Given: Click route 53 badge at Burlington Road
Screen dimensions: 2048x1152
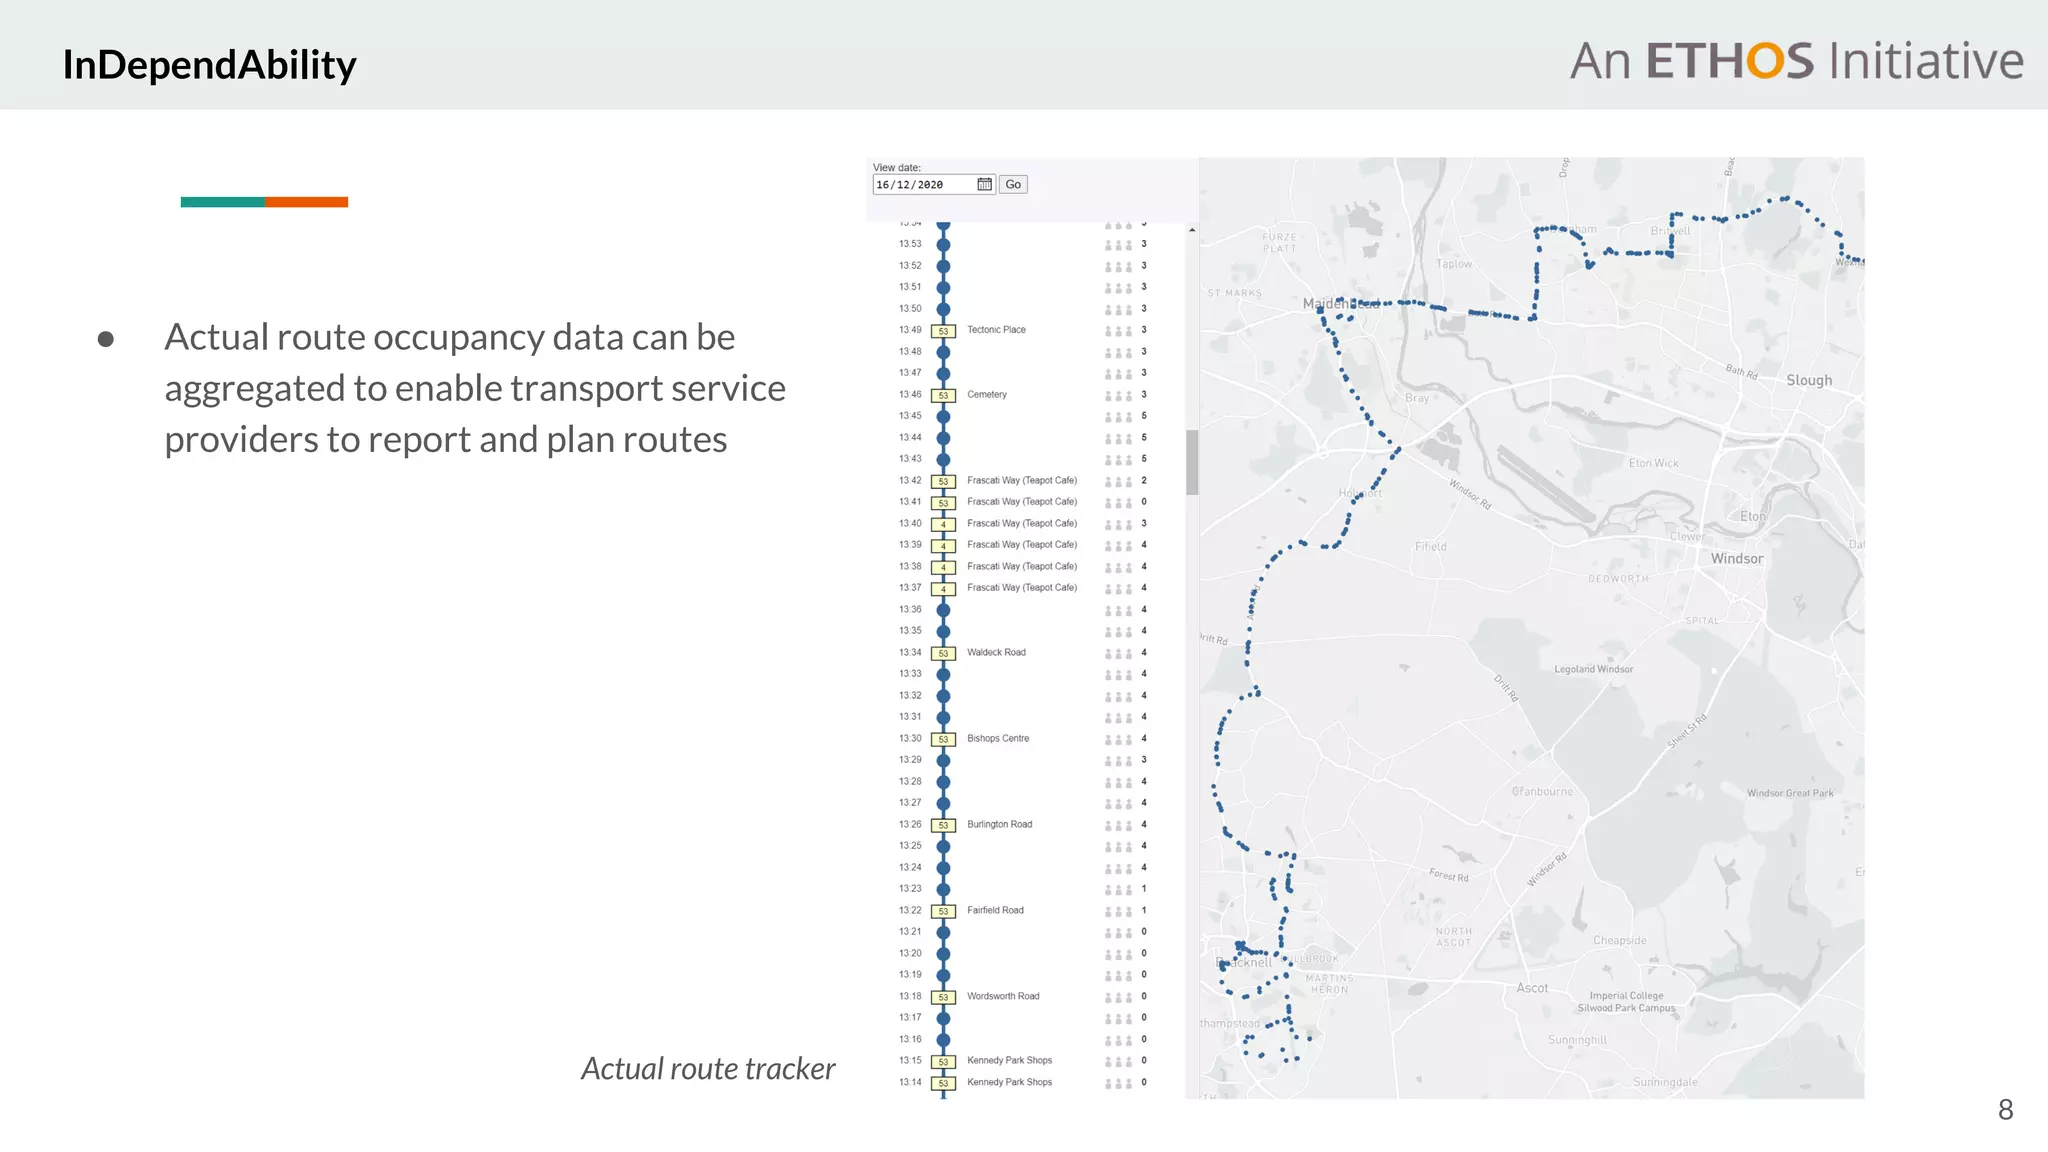Looking at the screenshot, I should point(943,825).
